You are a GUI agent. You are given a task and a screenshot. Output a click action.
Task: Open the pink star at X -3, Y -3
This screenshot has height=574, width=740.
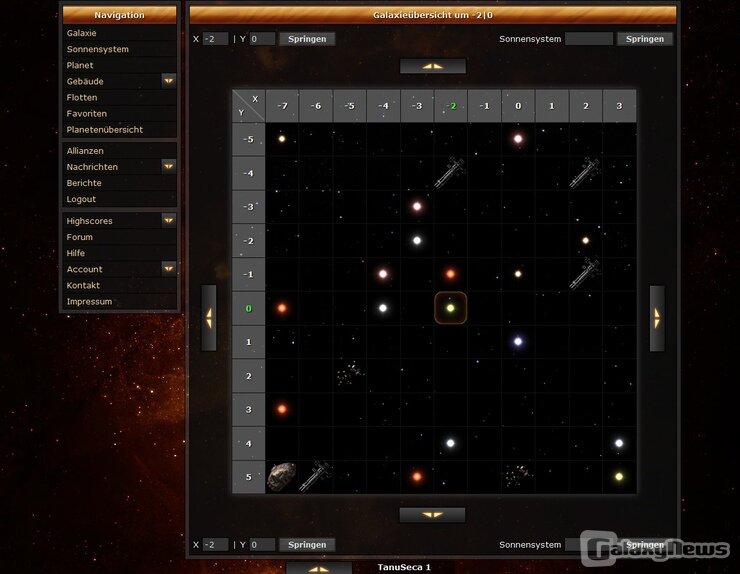[x=417, y=206]
